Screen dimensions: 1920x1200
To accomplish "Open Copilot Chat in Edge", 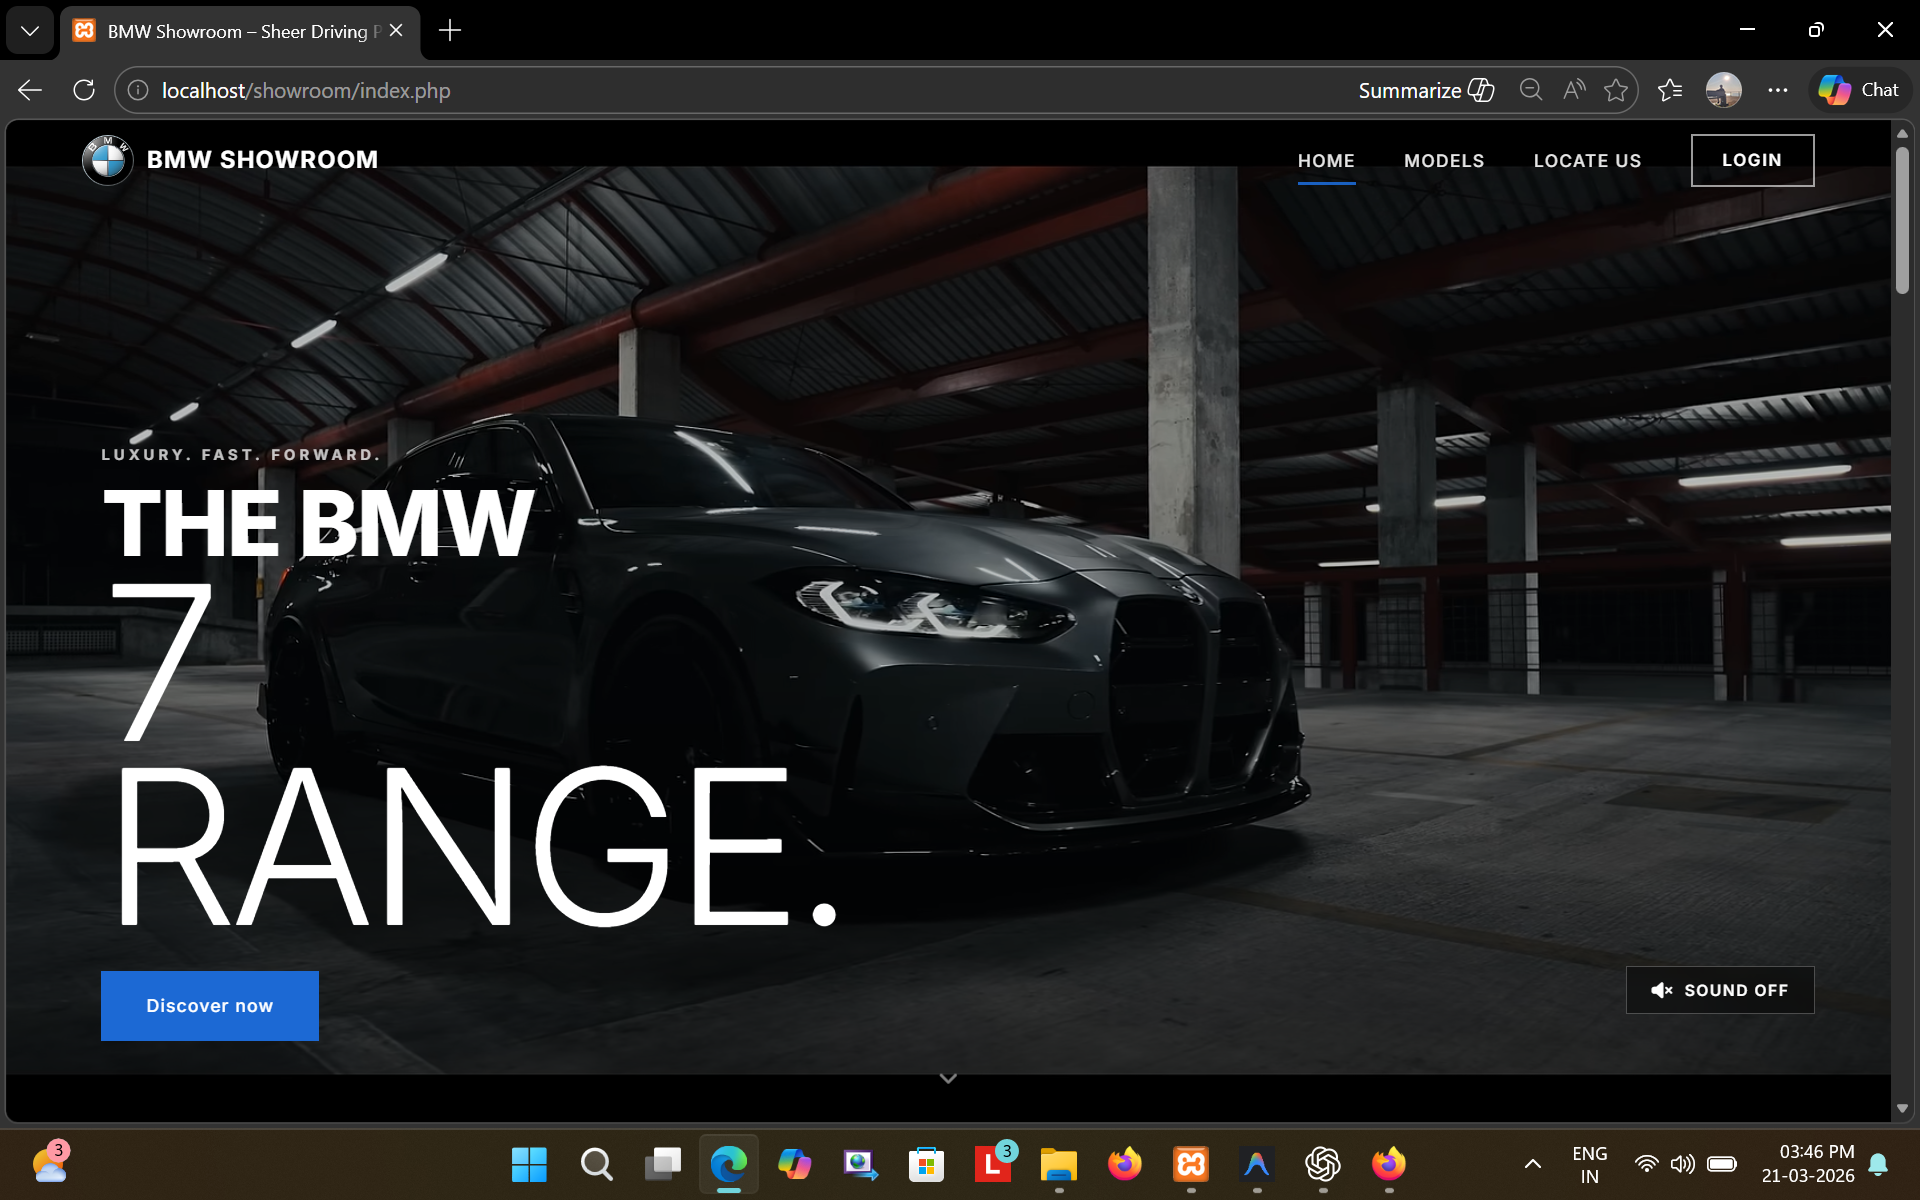I will [1858, 89].
